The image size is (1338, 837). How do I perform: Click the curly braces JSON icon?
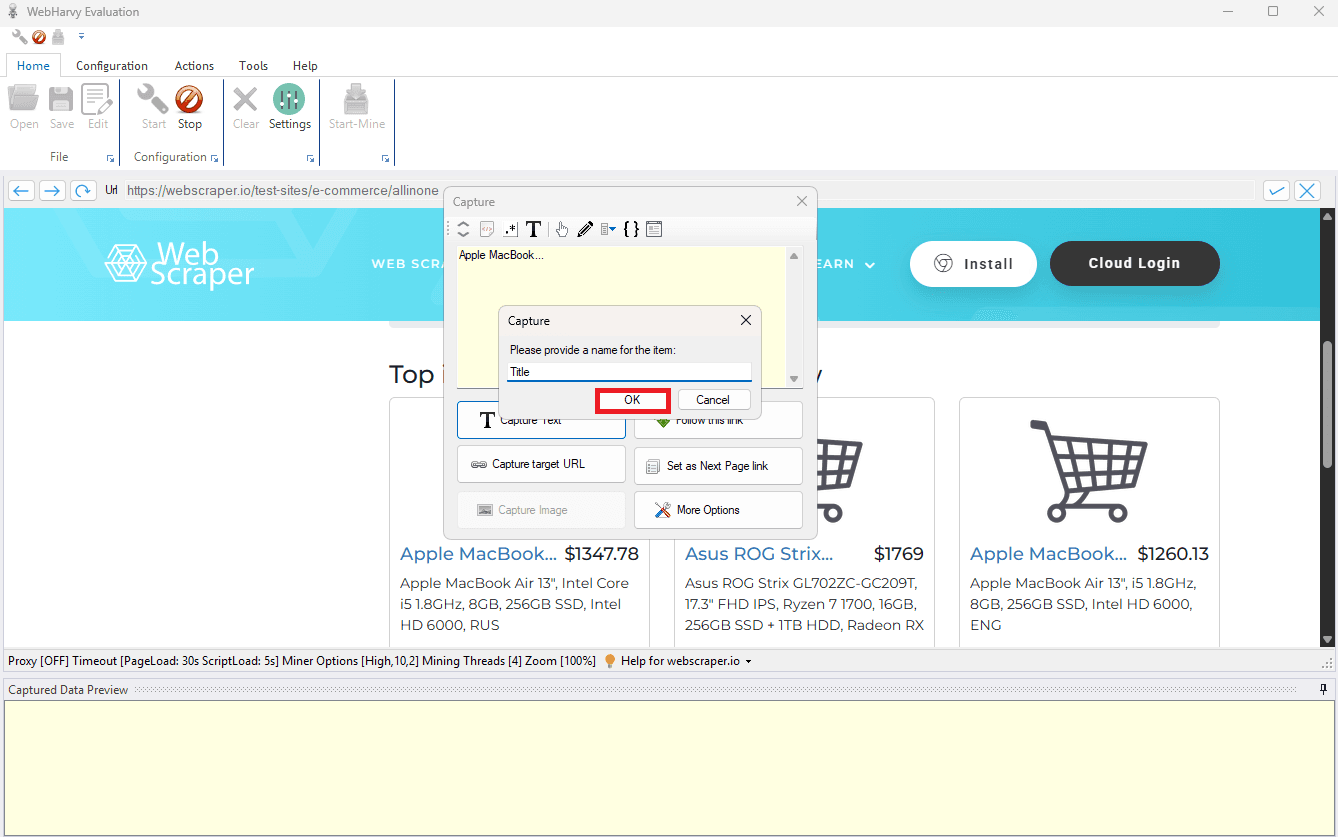tap(631, 229)
